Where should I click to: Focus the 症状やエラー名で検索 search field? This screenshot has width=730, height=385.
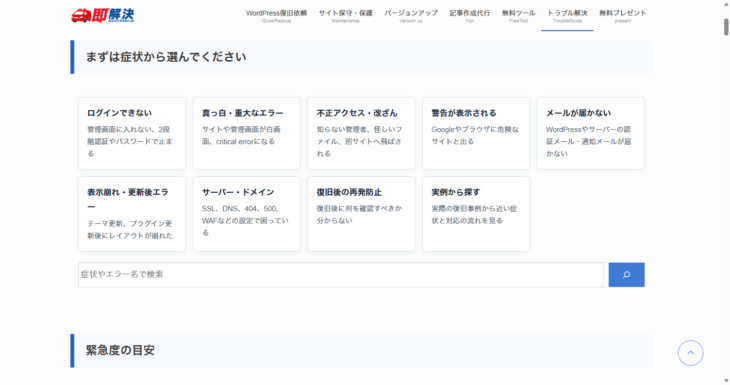point(341,275)
